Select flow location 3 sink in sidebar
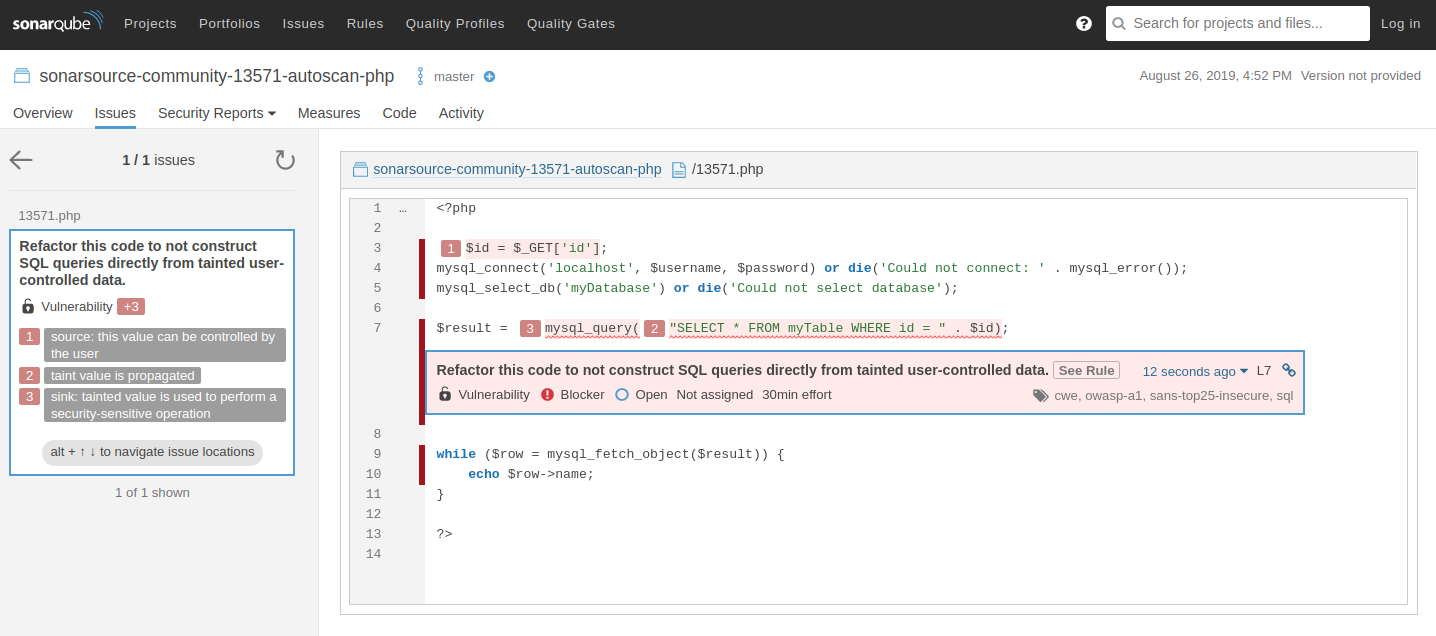Image resolution: width=1436 pixels, height=636 pixels. (x=164, y=405)
